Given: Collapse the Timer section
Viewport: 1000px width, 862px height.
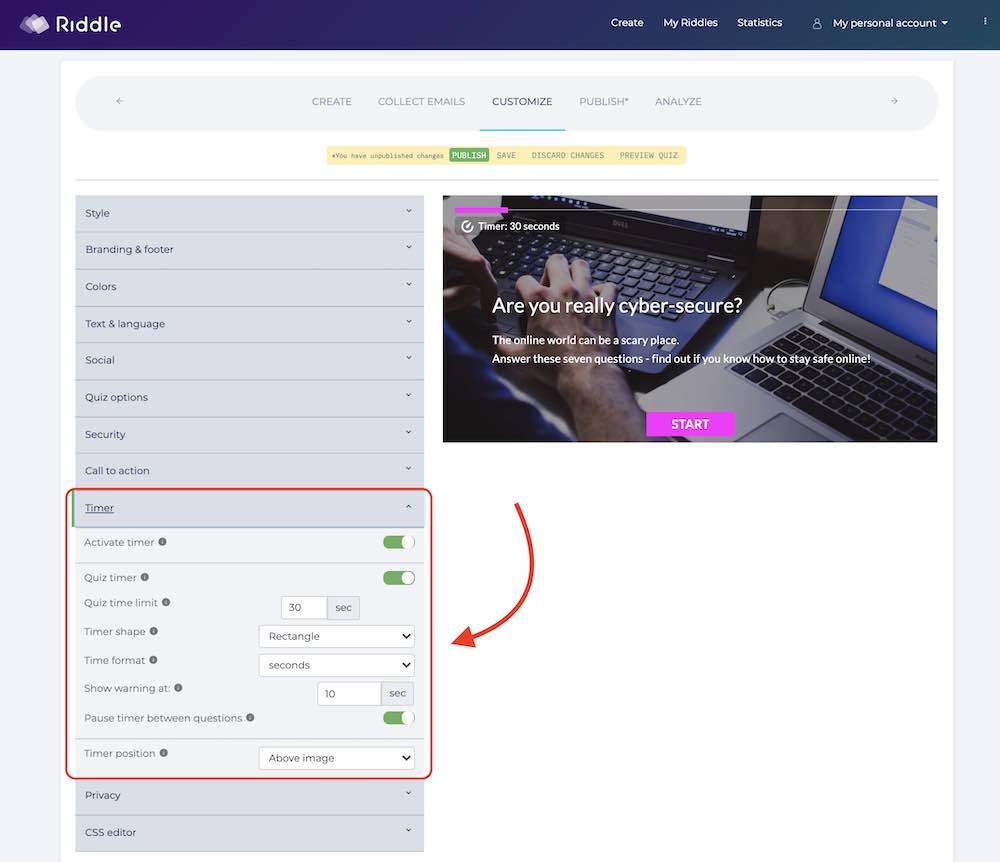Looking at the screenshot, I should (x=249, y=508).
